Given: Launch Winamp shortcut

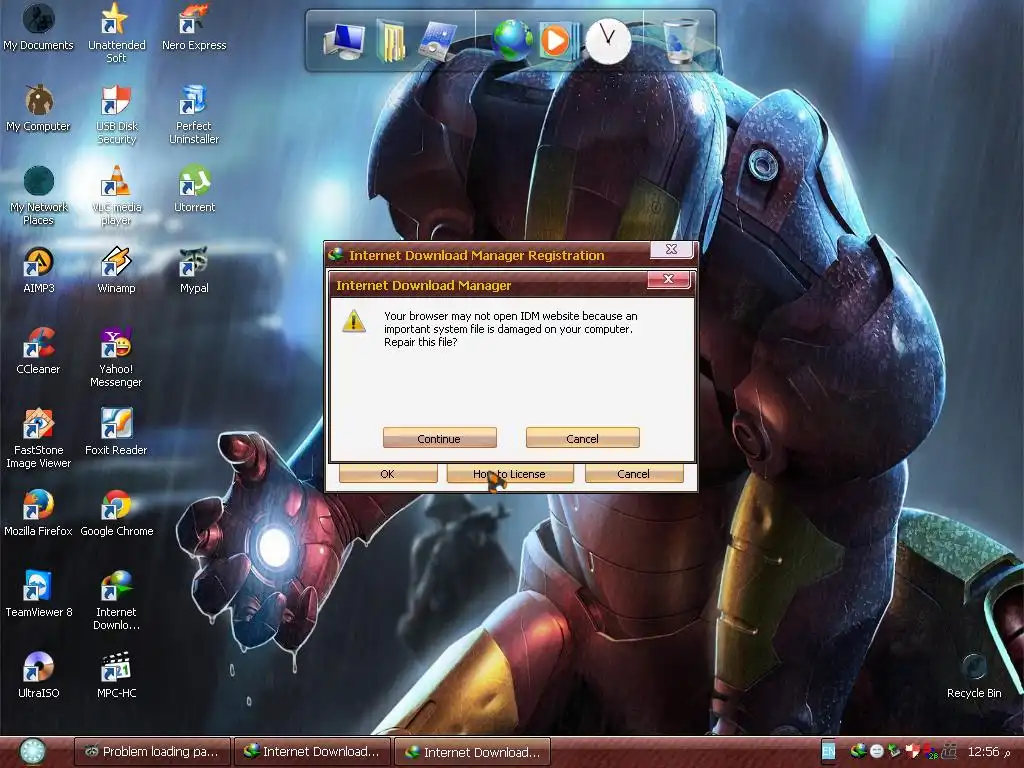Looking at the screenshot, I should (x=116, y=270).
